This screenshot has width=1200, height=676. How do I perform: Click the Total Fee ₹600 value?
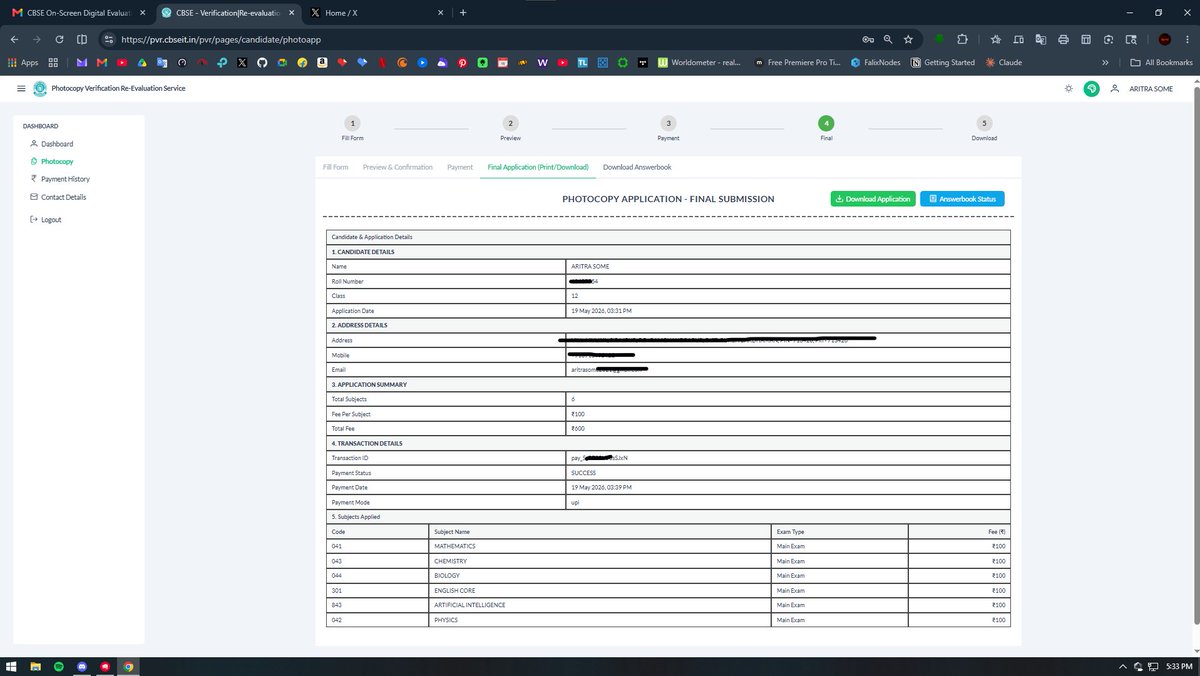[578, 428]
